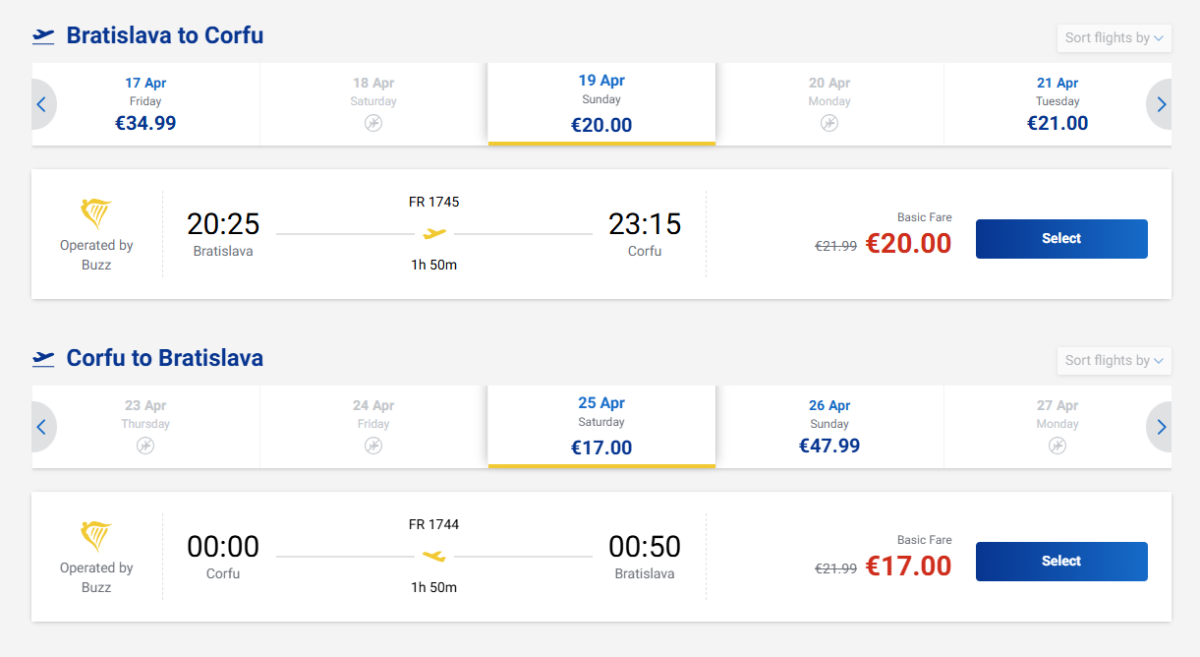Show earlier dates for Corfu to Bratislava
Screen dimensions: 1200x657
(x=42, y=427)
